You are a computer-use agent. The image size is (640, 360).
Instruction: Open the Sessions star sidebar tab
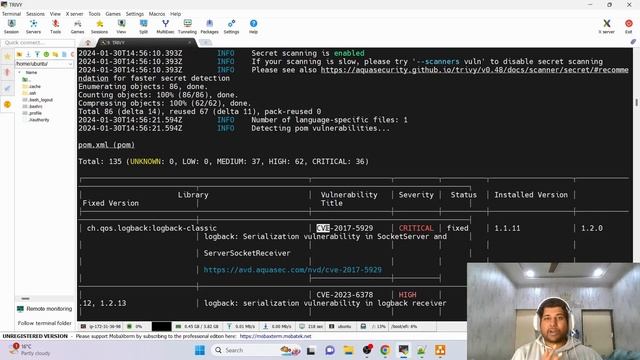pos(7,57)
